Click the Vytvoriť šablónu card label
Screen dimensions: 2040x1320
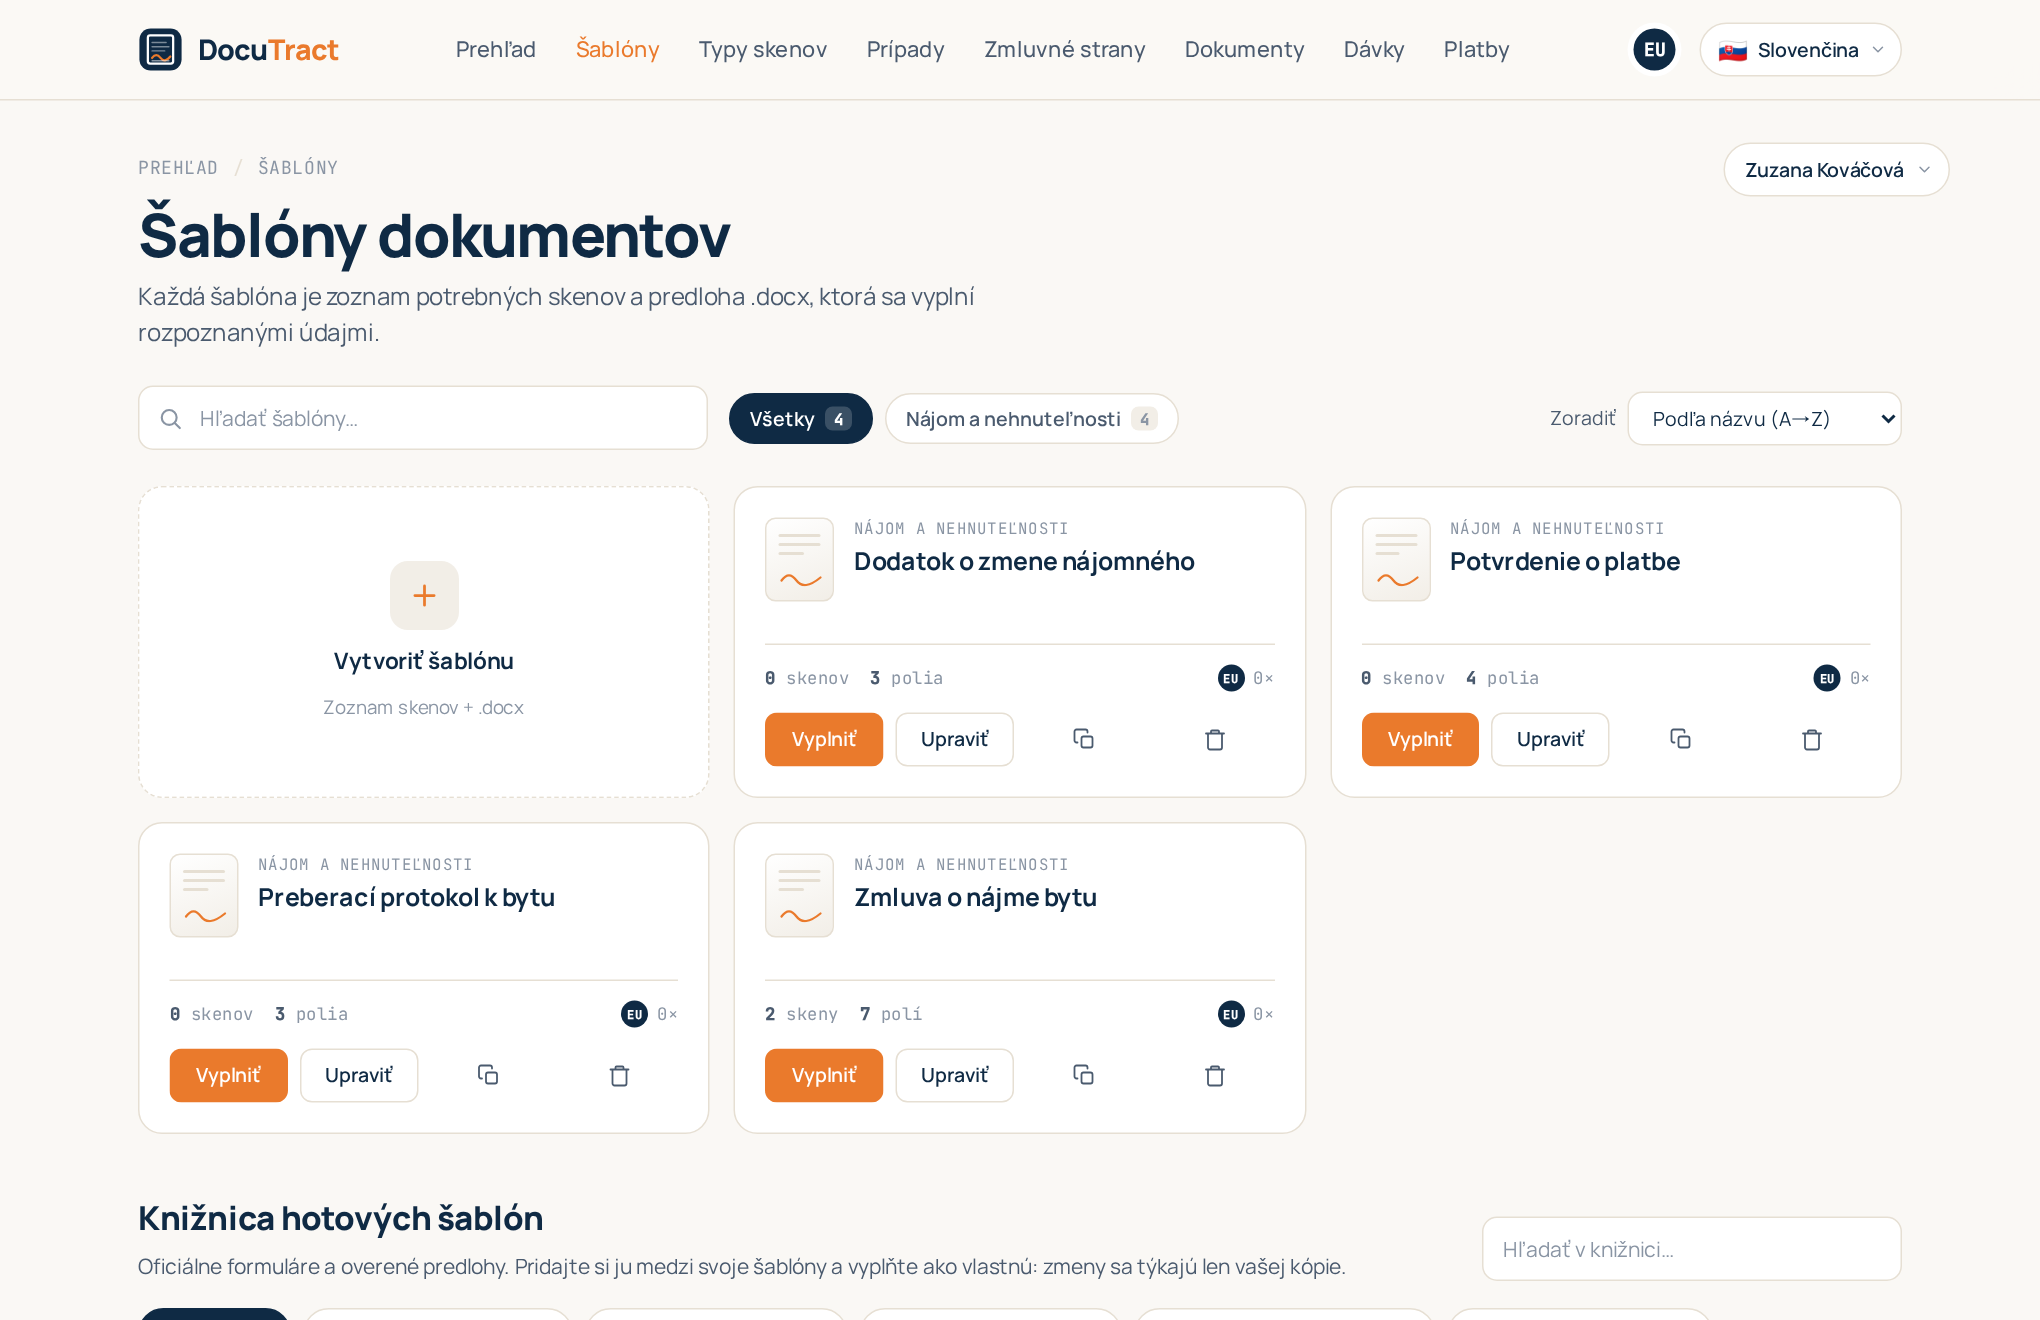[424, 661]
